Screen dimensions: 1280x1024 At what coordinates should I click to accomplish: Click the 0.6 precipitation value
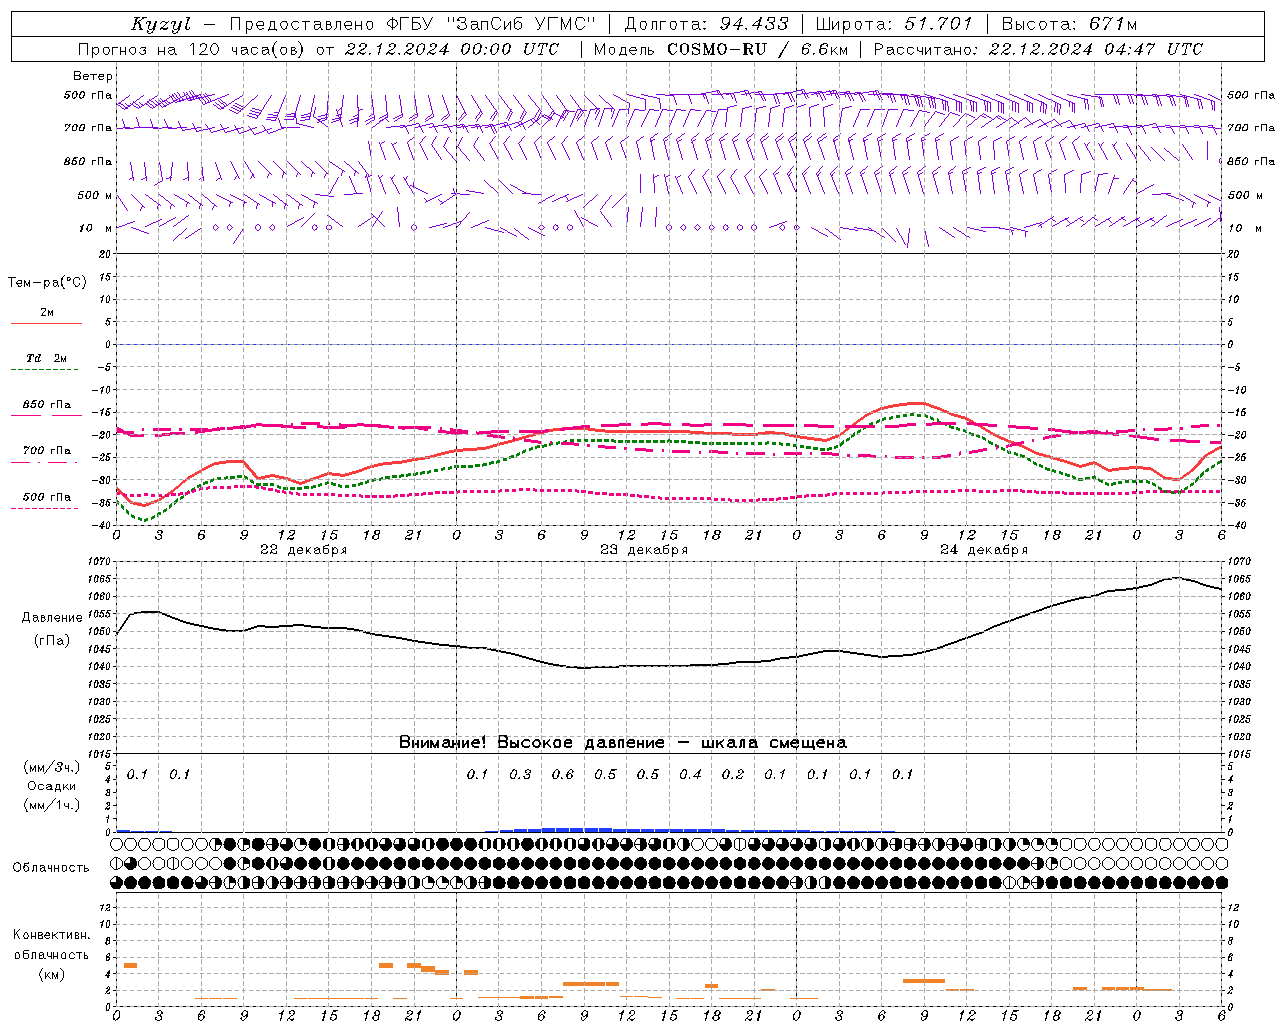[563, 774]
